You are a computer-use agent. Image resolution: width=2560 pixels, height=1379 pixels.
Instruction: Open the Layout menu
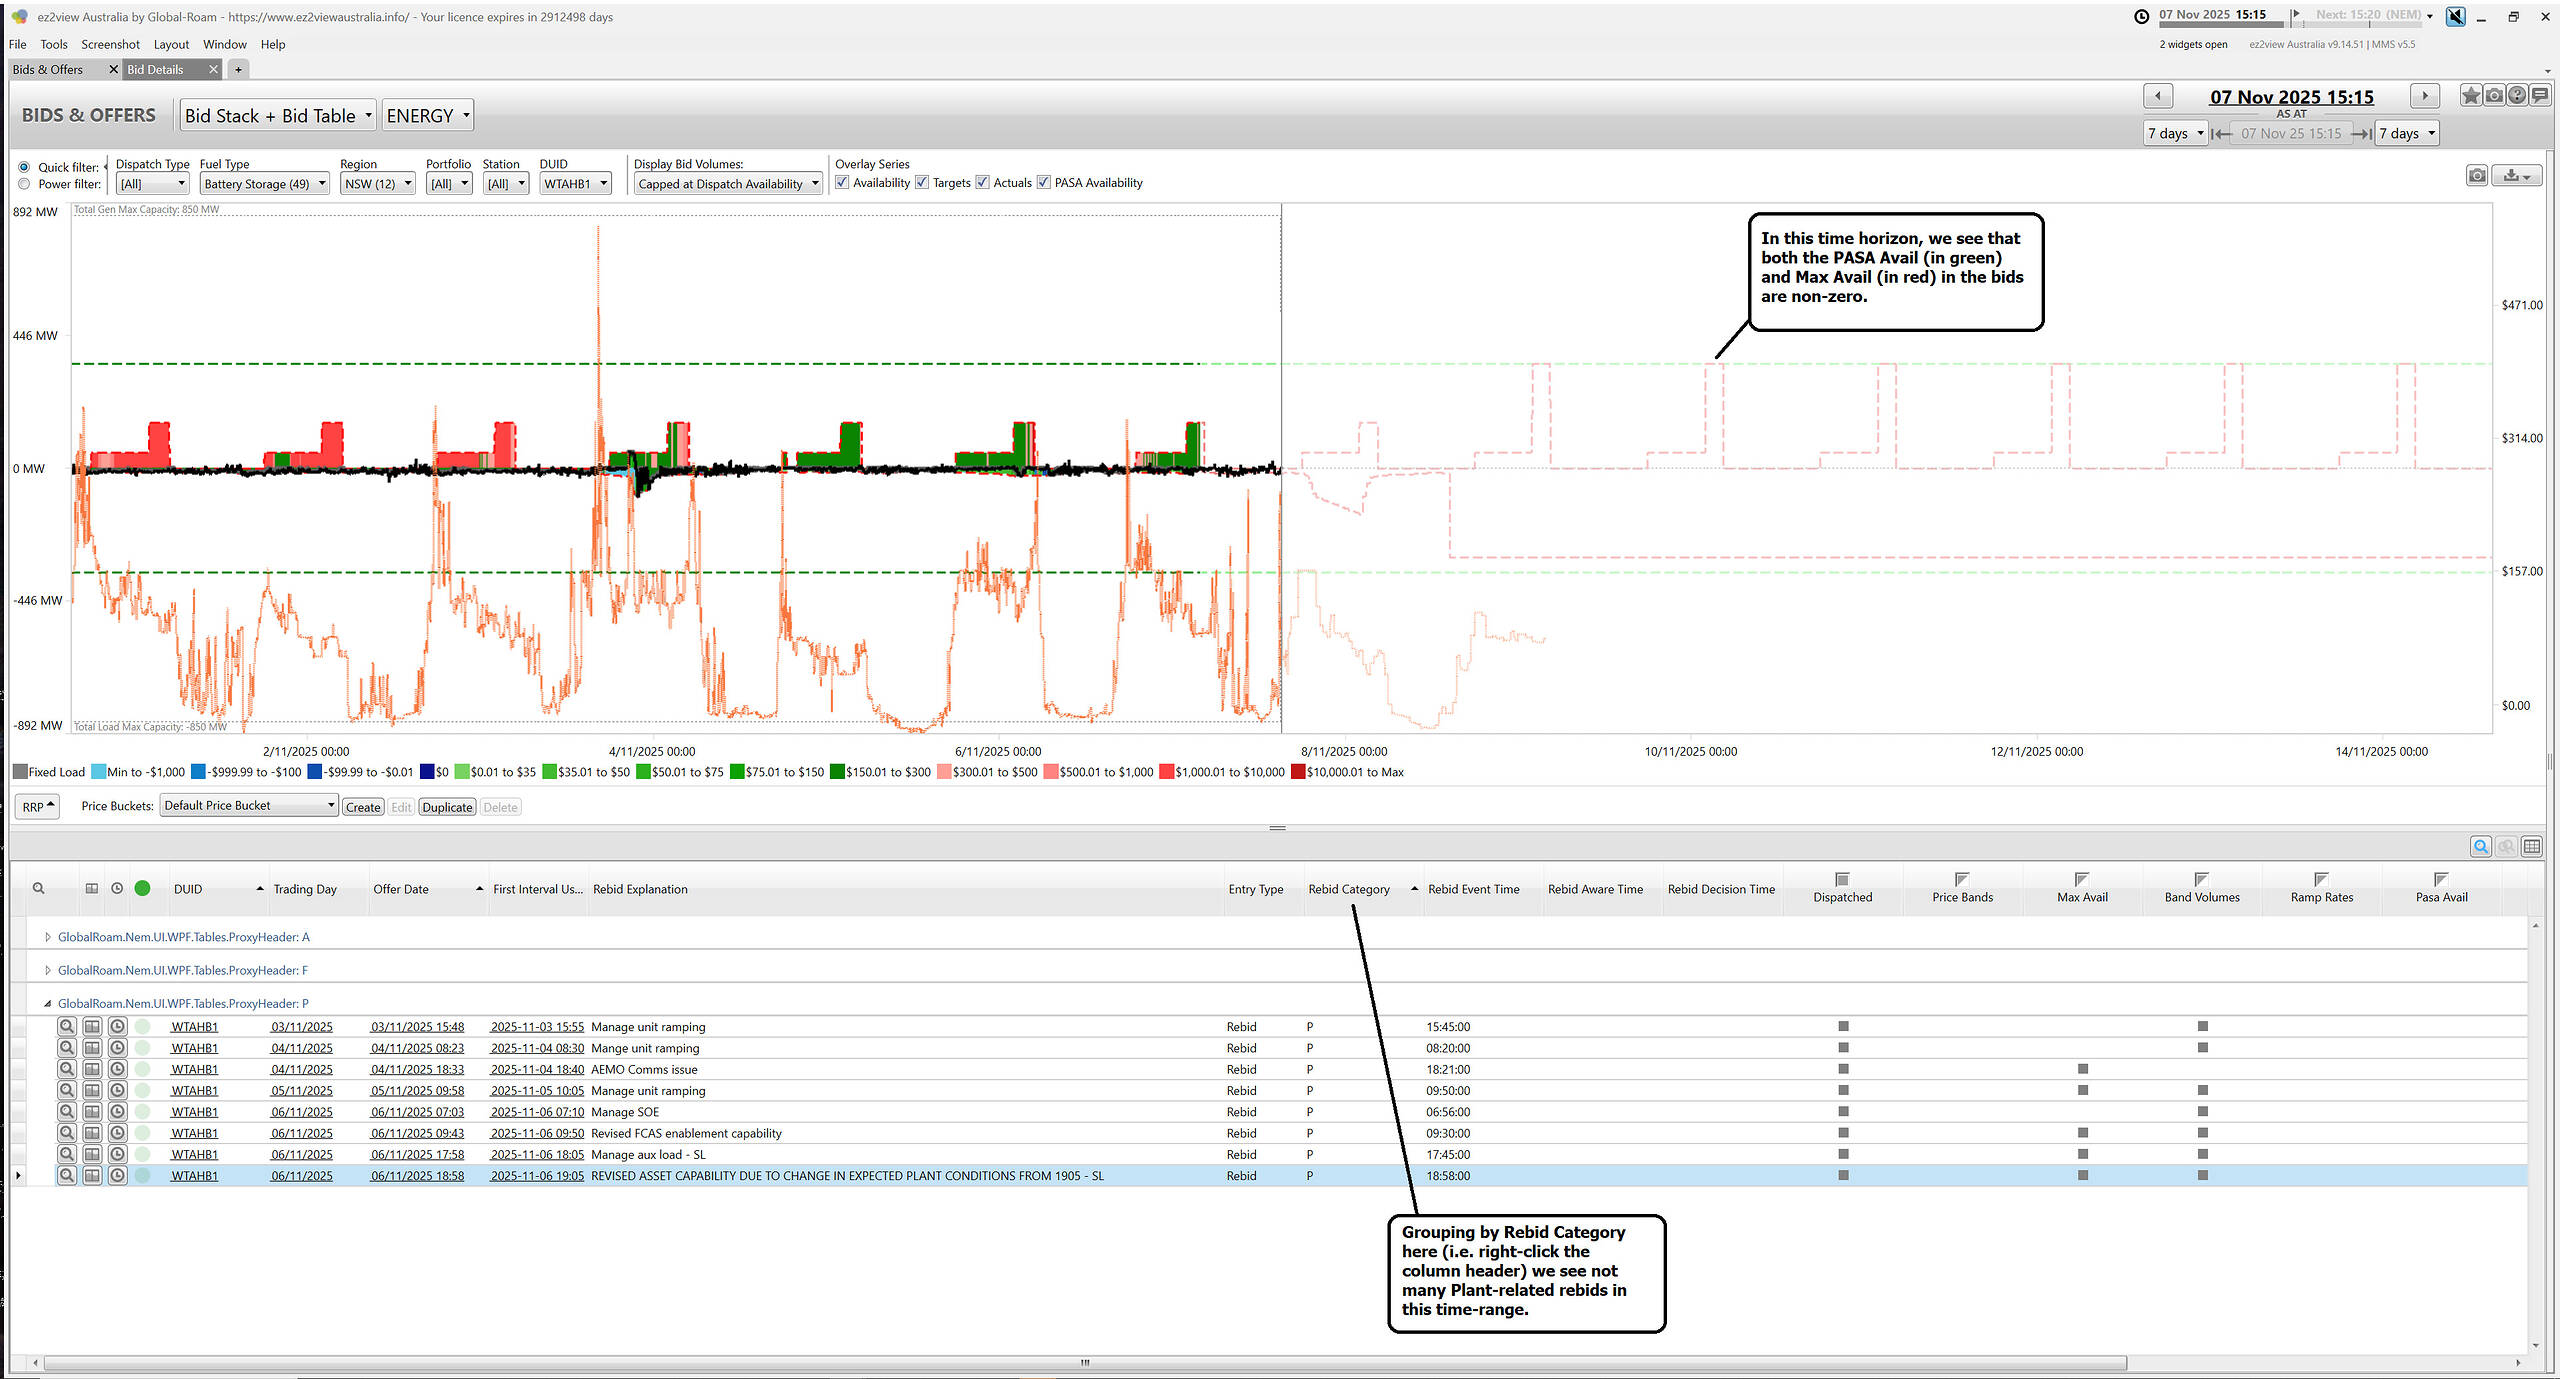[x=171, y=44]
